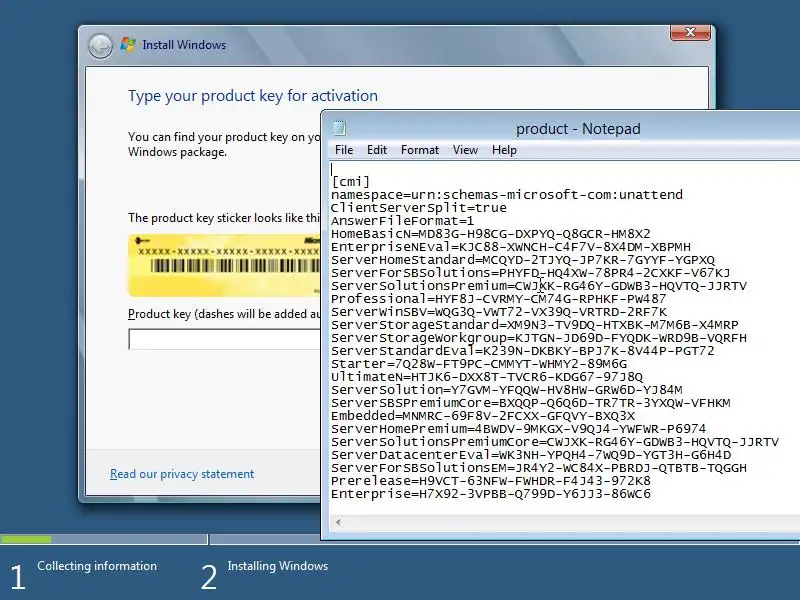Click the UltimateN=HTJK6 key line
Image resolution: width=800 pixels, height=600 pixels.
pyautogui.click(x=487, y=377)
